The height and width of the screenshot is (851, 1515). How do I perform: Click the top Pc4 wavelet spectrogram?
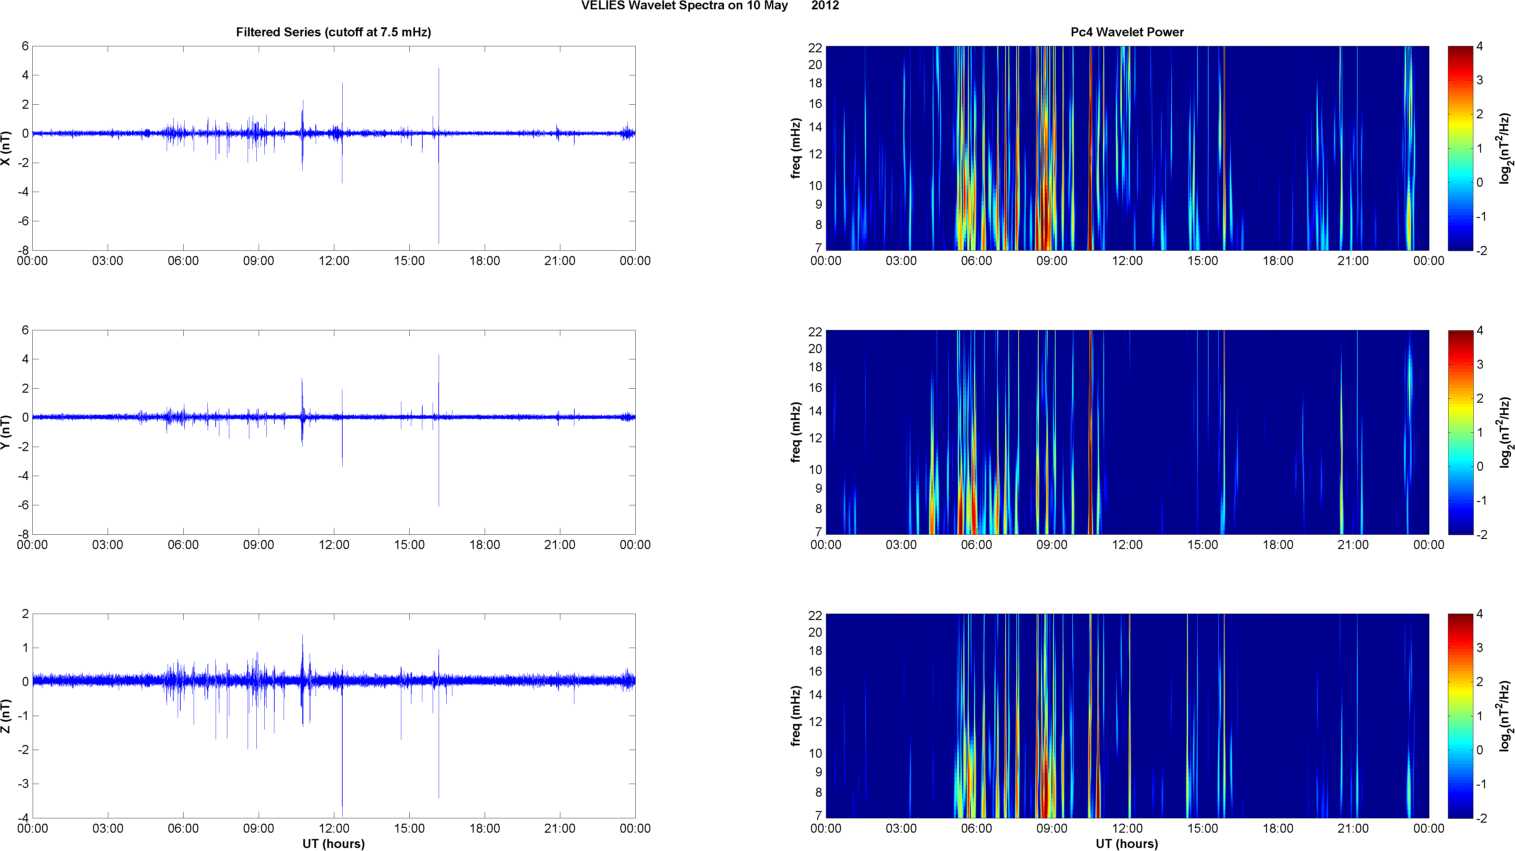coord(1127,148)
